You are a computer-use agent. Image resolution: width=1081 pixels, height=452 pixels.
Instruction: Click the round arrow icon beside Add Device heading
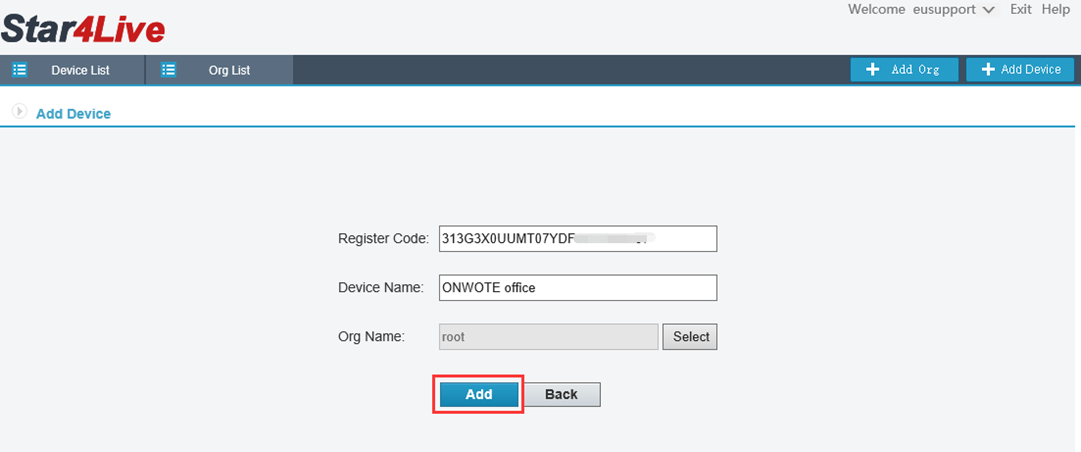(x=18, y=112)
